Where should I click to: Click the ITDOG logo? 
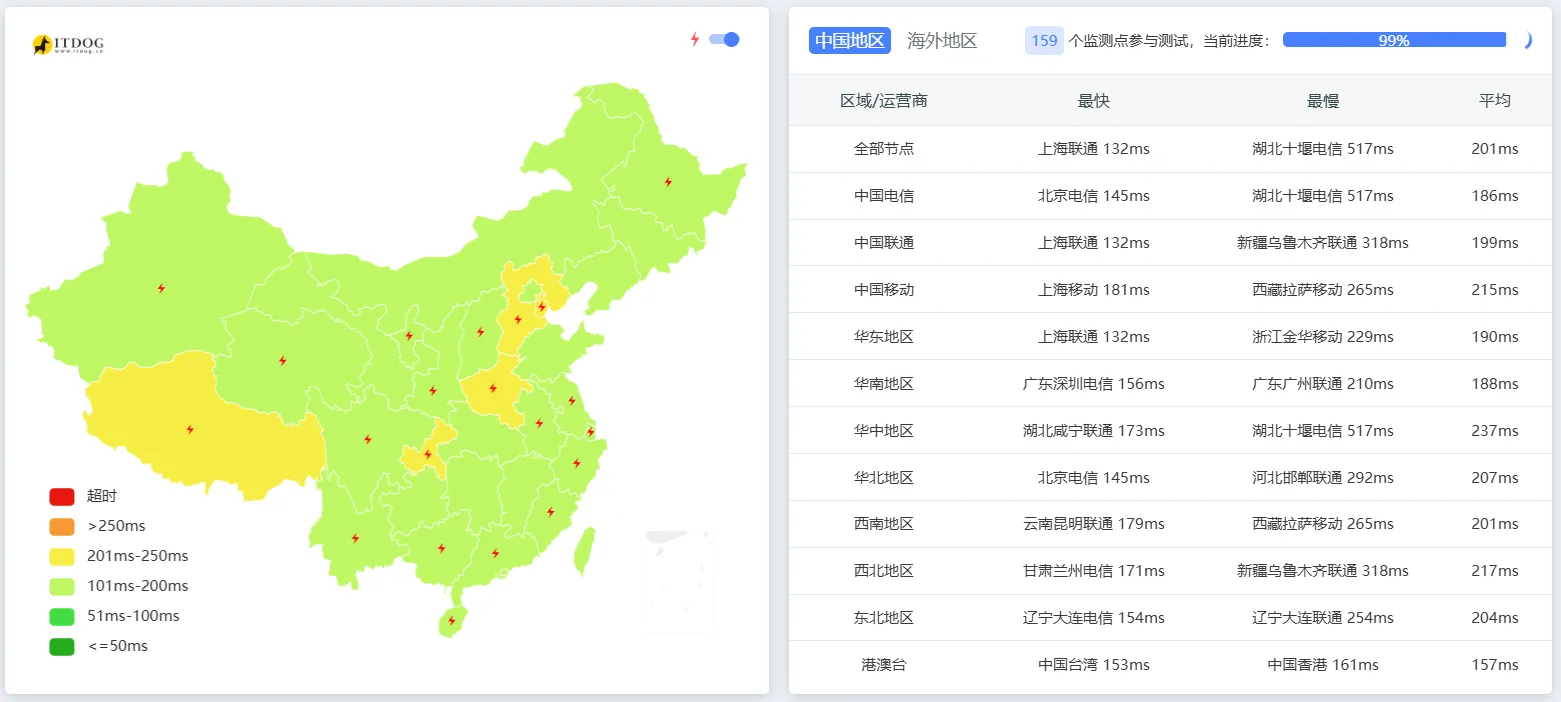67,42
